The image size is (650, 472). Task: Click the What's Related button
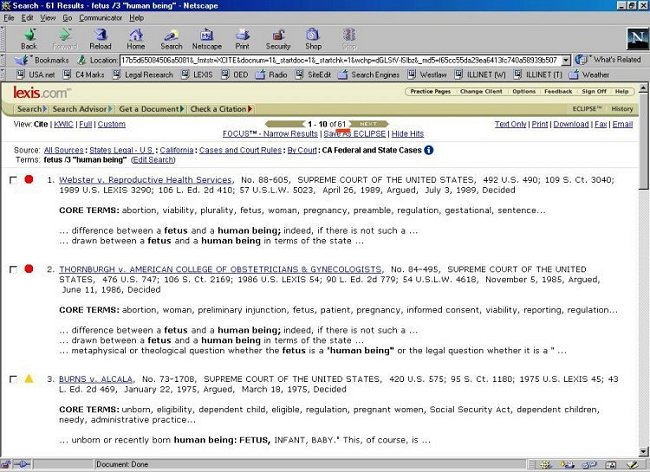click(x=608, y=60)
